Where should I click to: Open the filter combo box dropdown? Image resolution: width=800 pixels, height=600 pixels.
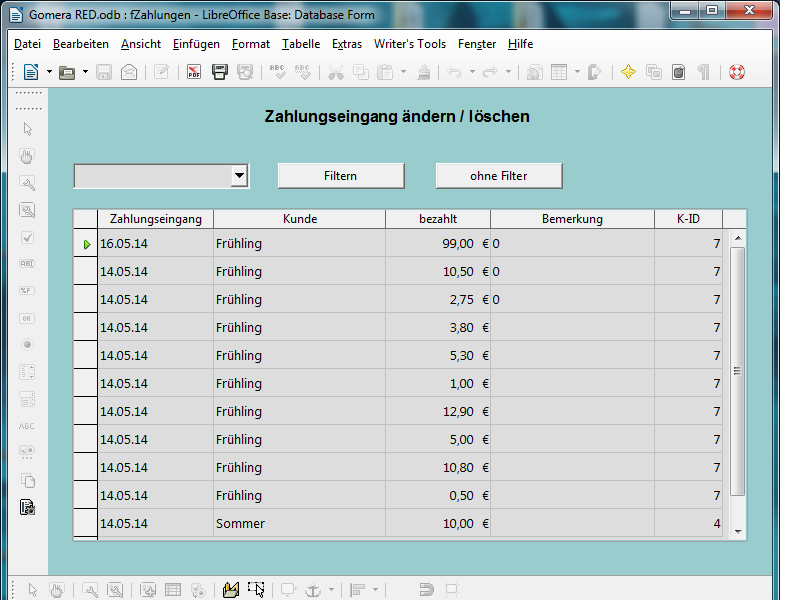pos(239,176)
